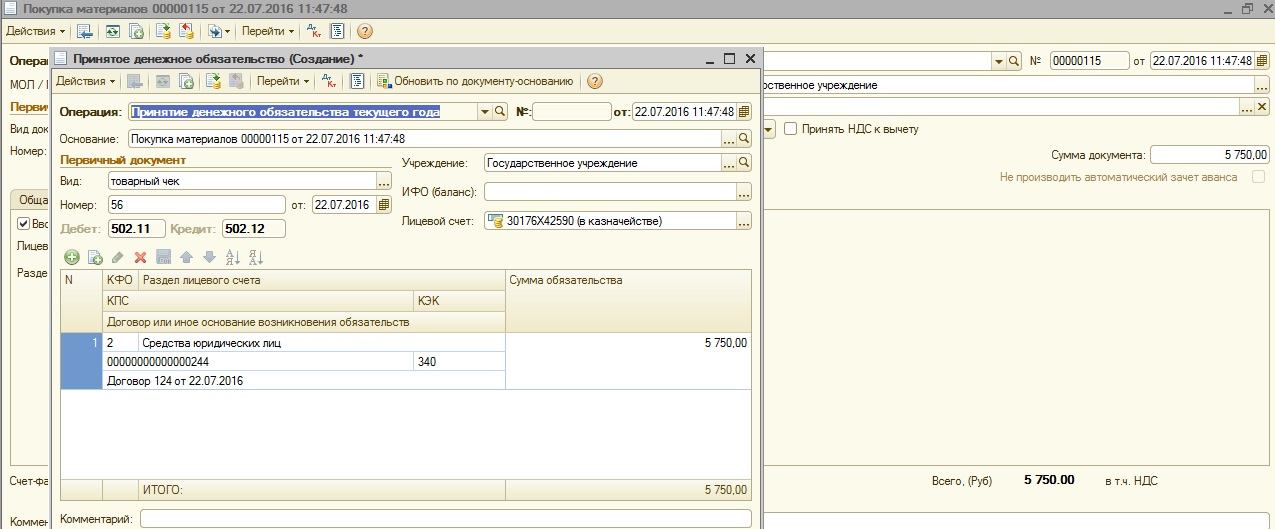Viewport: 1275px width, 529px height.
Task: Clear the field using the X button in Покупка материалов
Action: 1261,107
